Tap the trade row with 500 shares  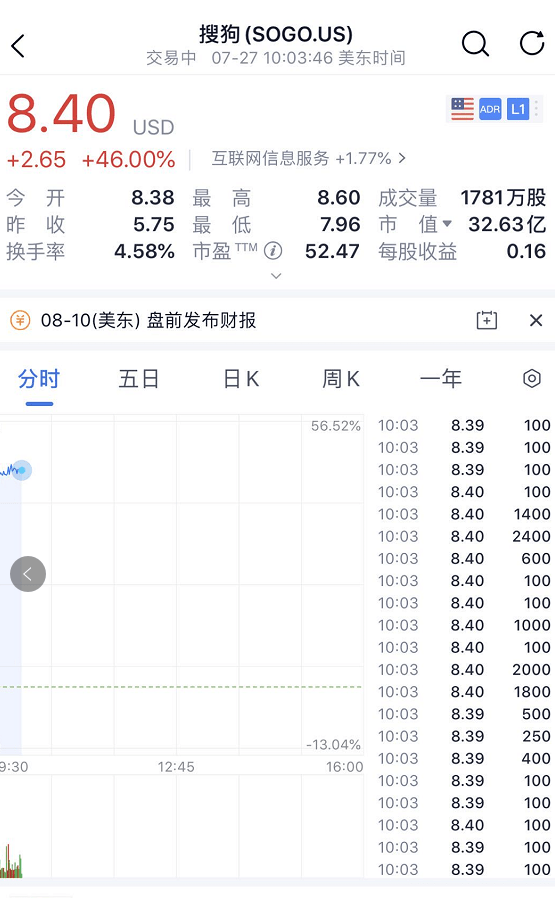(x=464, y=714)
